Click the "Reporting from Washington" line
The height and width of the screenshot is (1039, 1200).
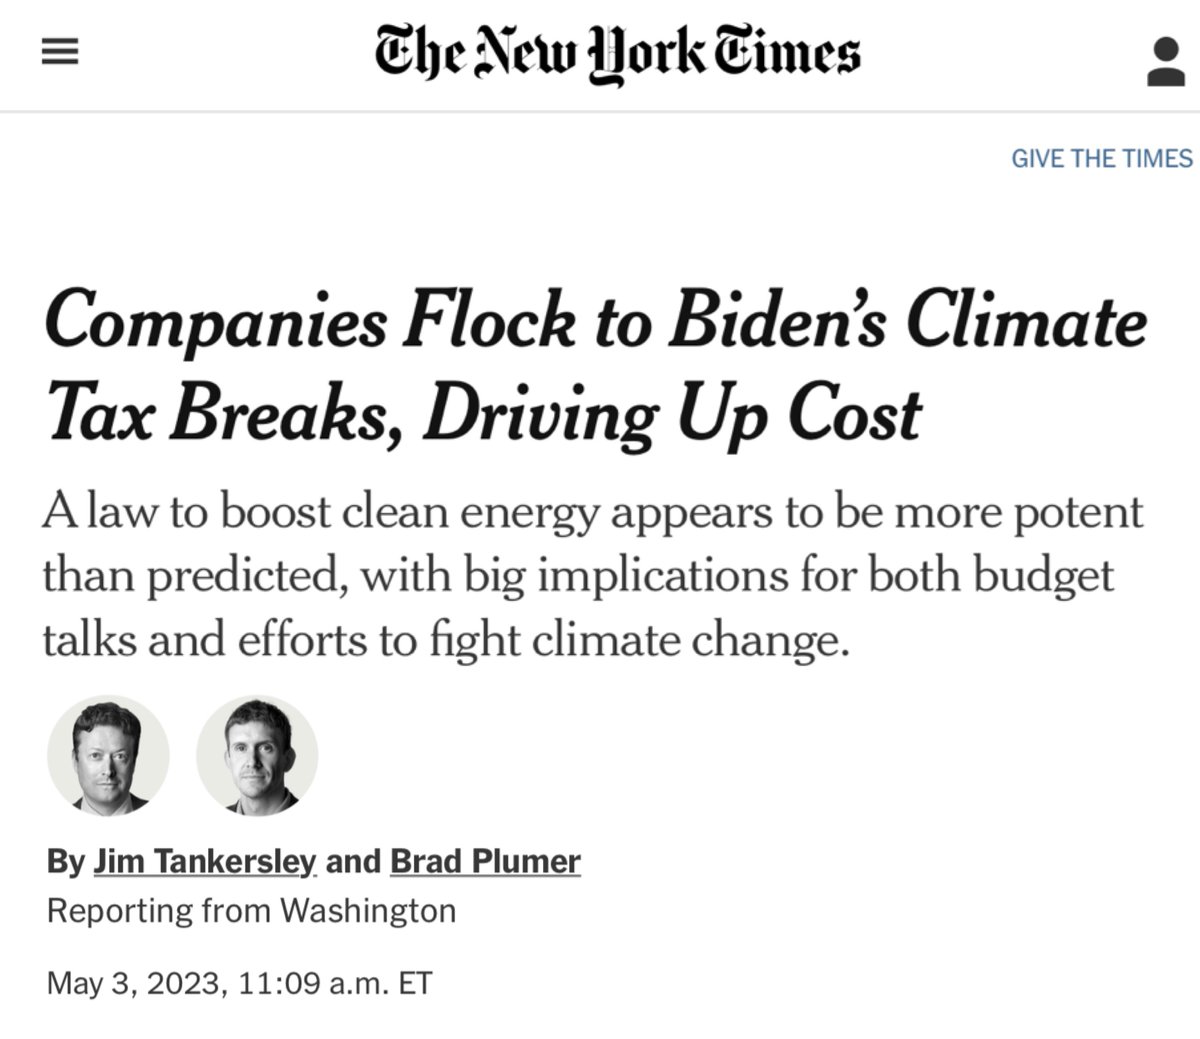tap(251, 911)
